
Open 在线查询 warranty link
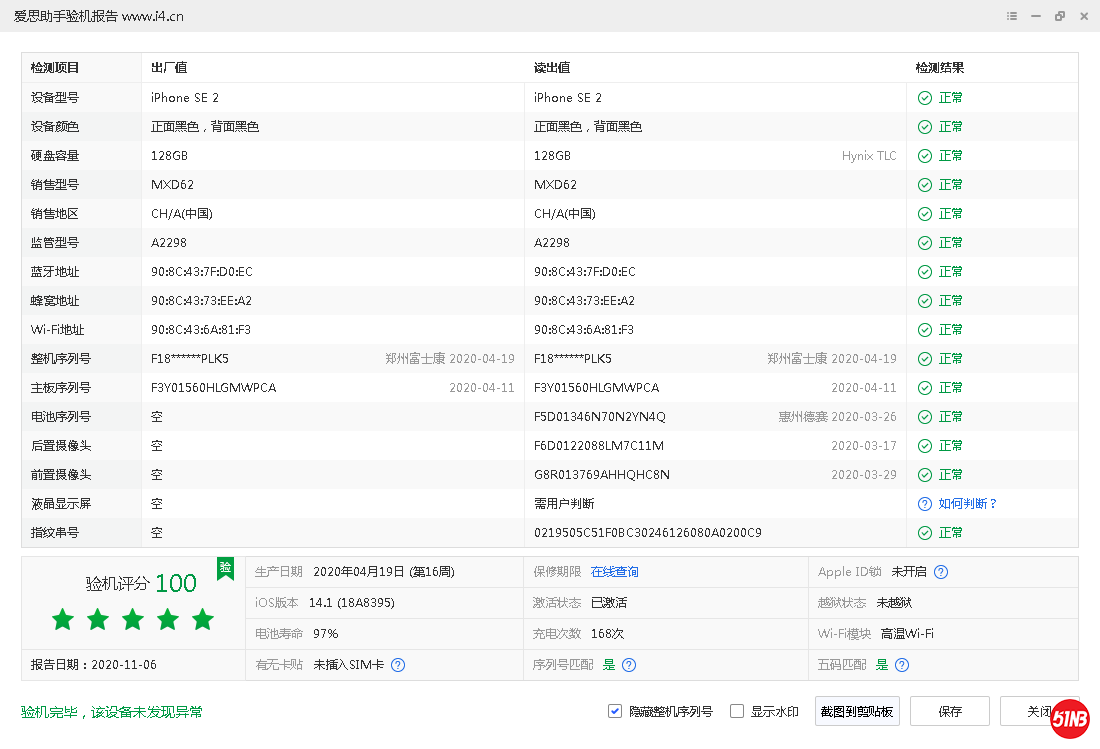[614, 572]
